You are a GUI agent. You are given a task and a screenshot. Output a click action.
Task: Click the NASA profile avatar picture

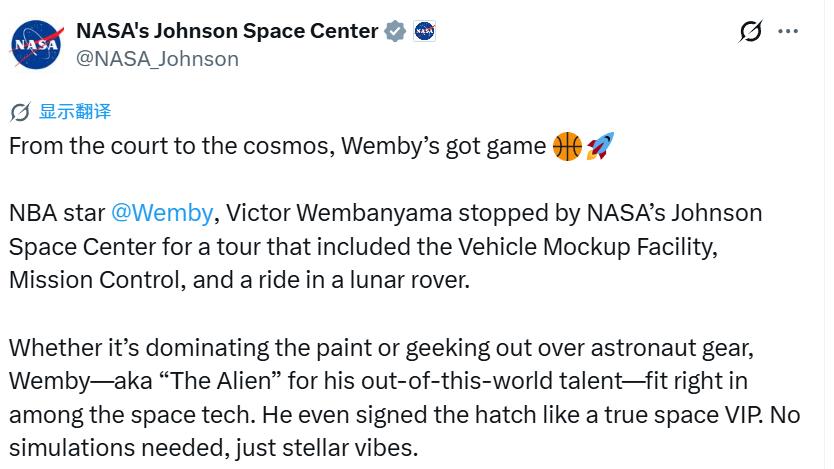click(x=38, y=45)
